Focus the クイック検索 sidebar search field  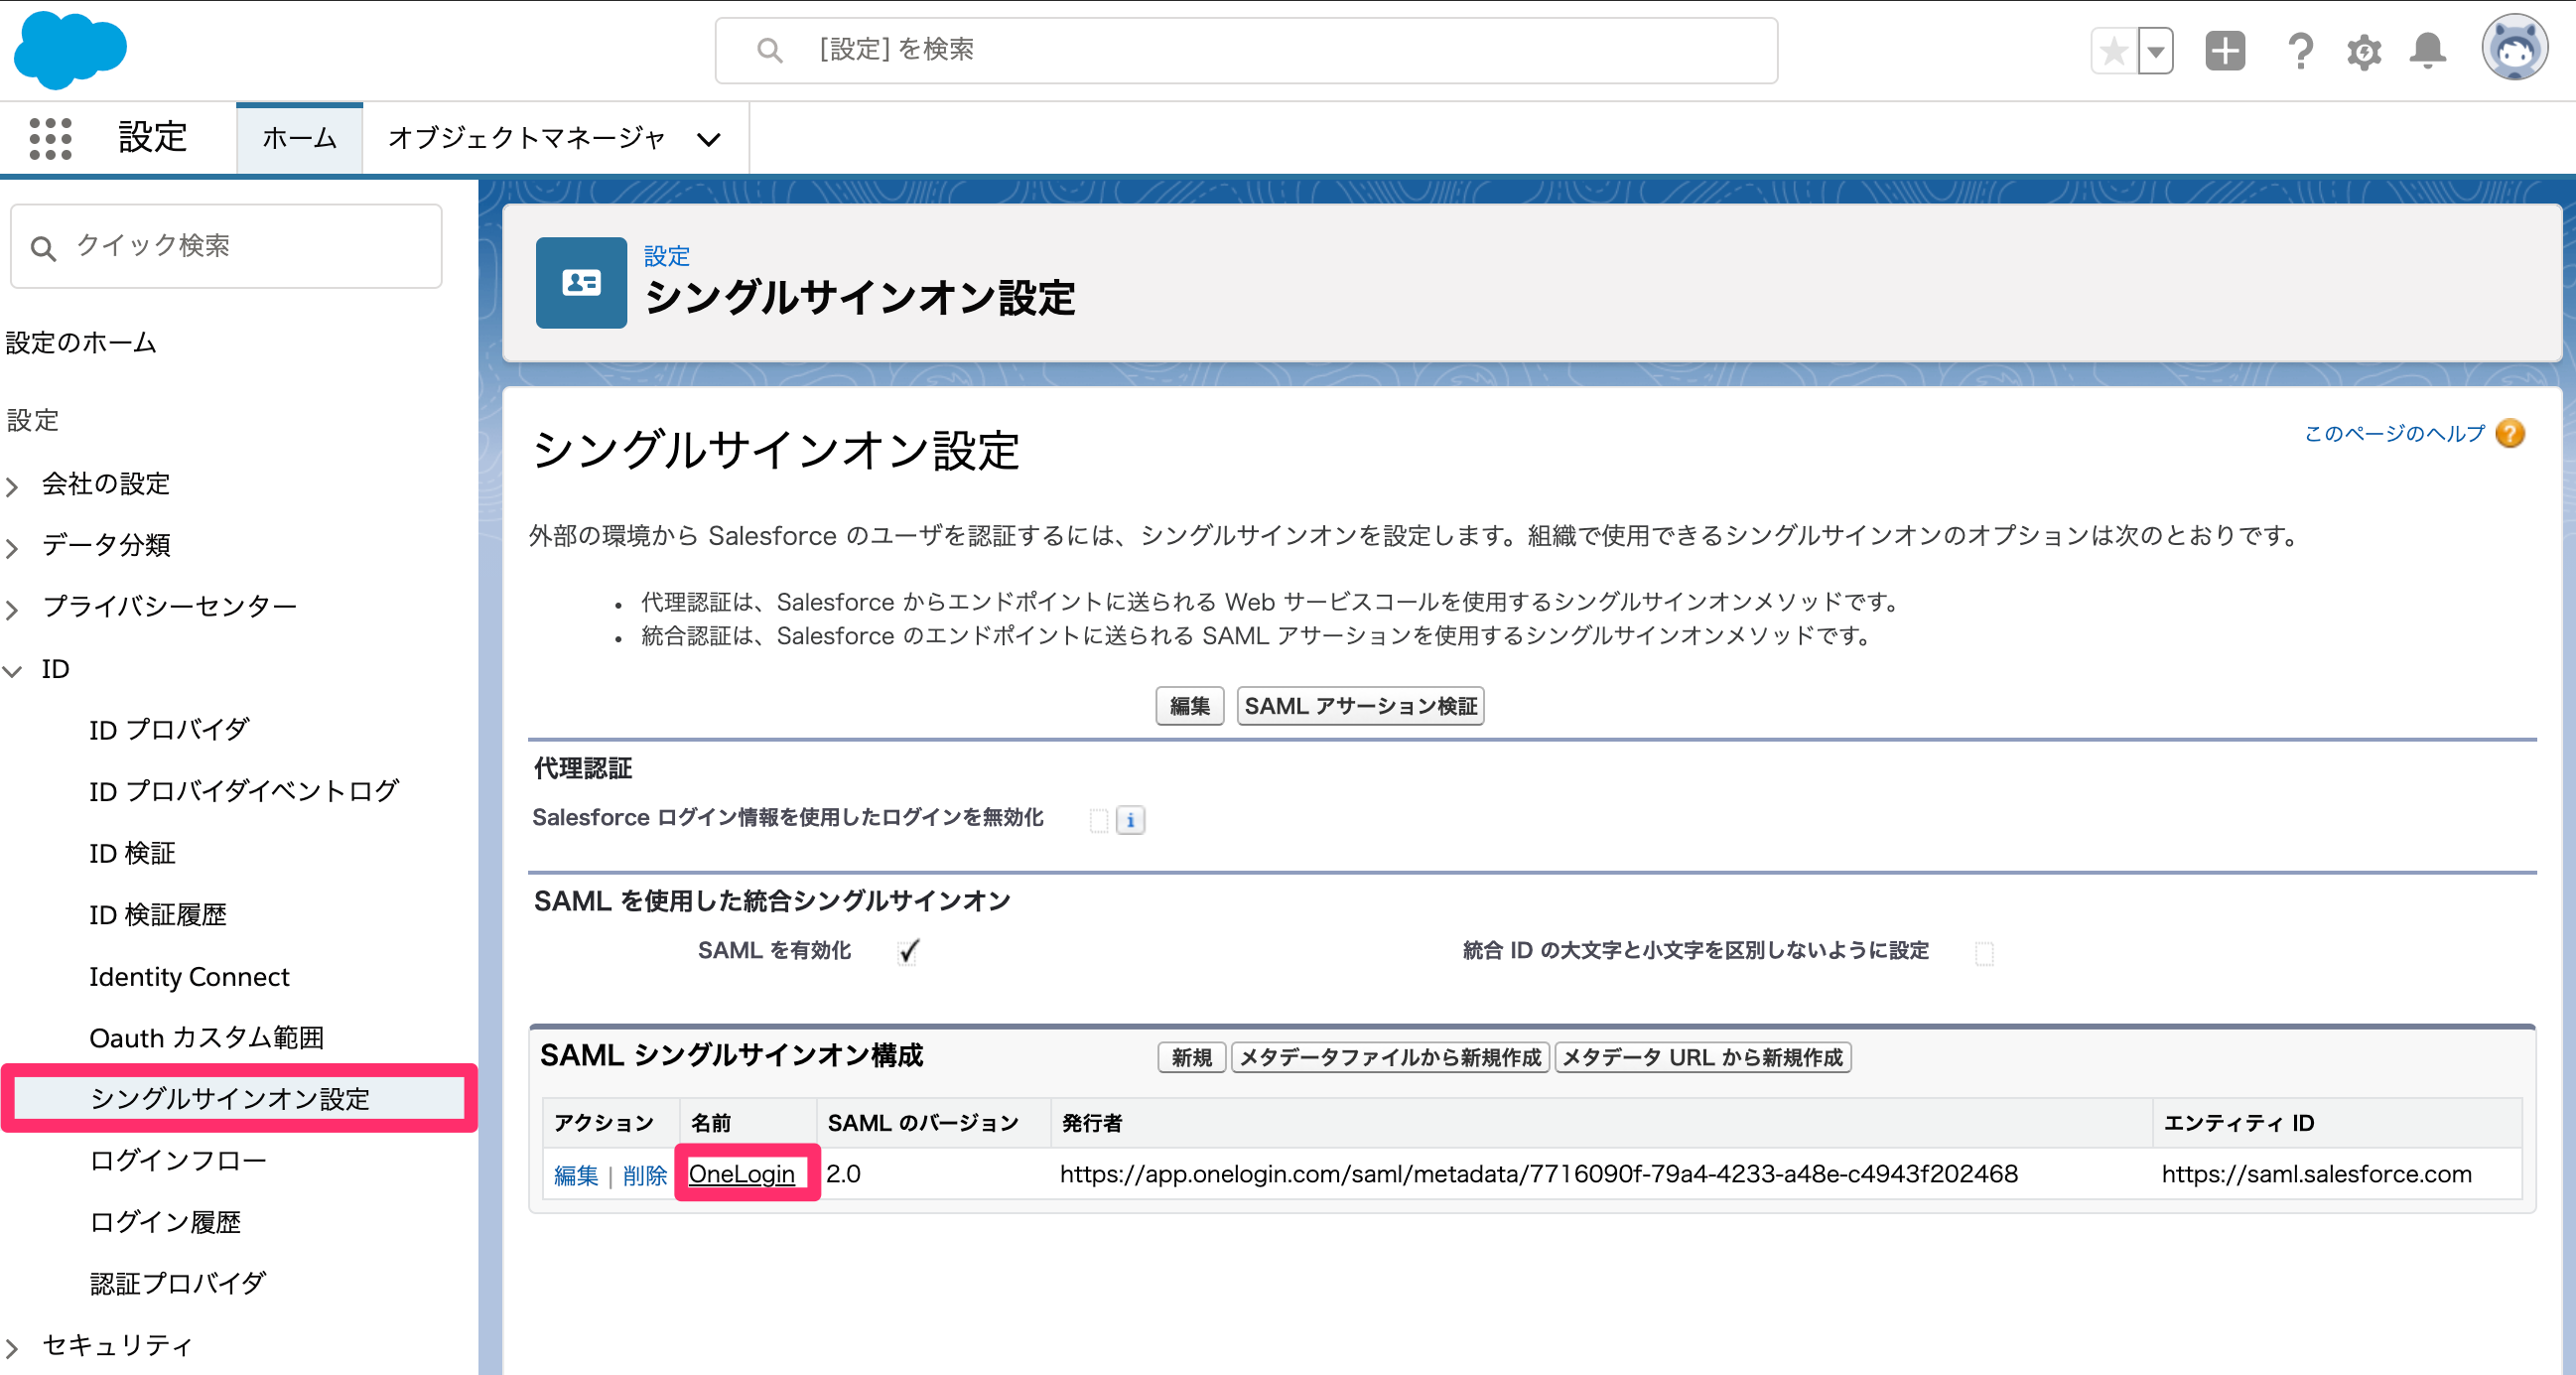(x=226, y=246)
